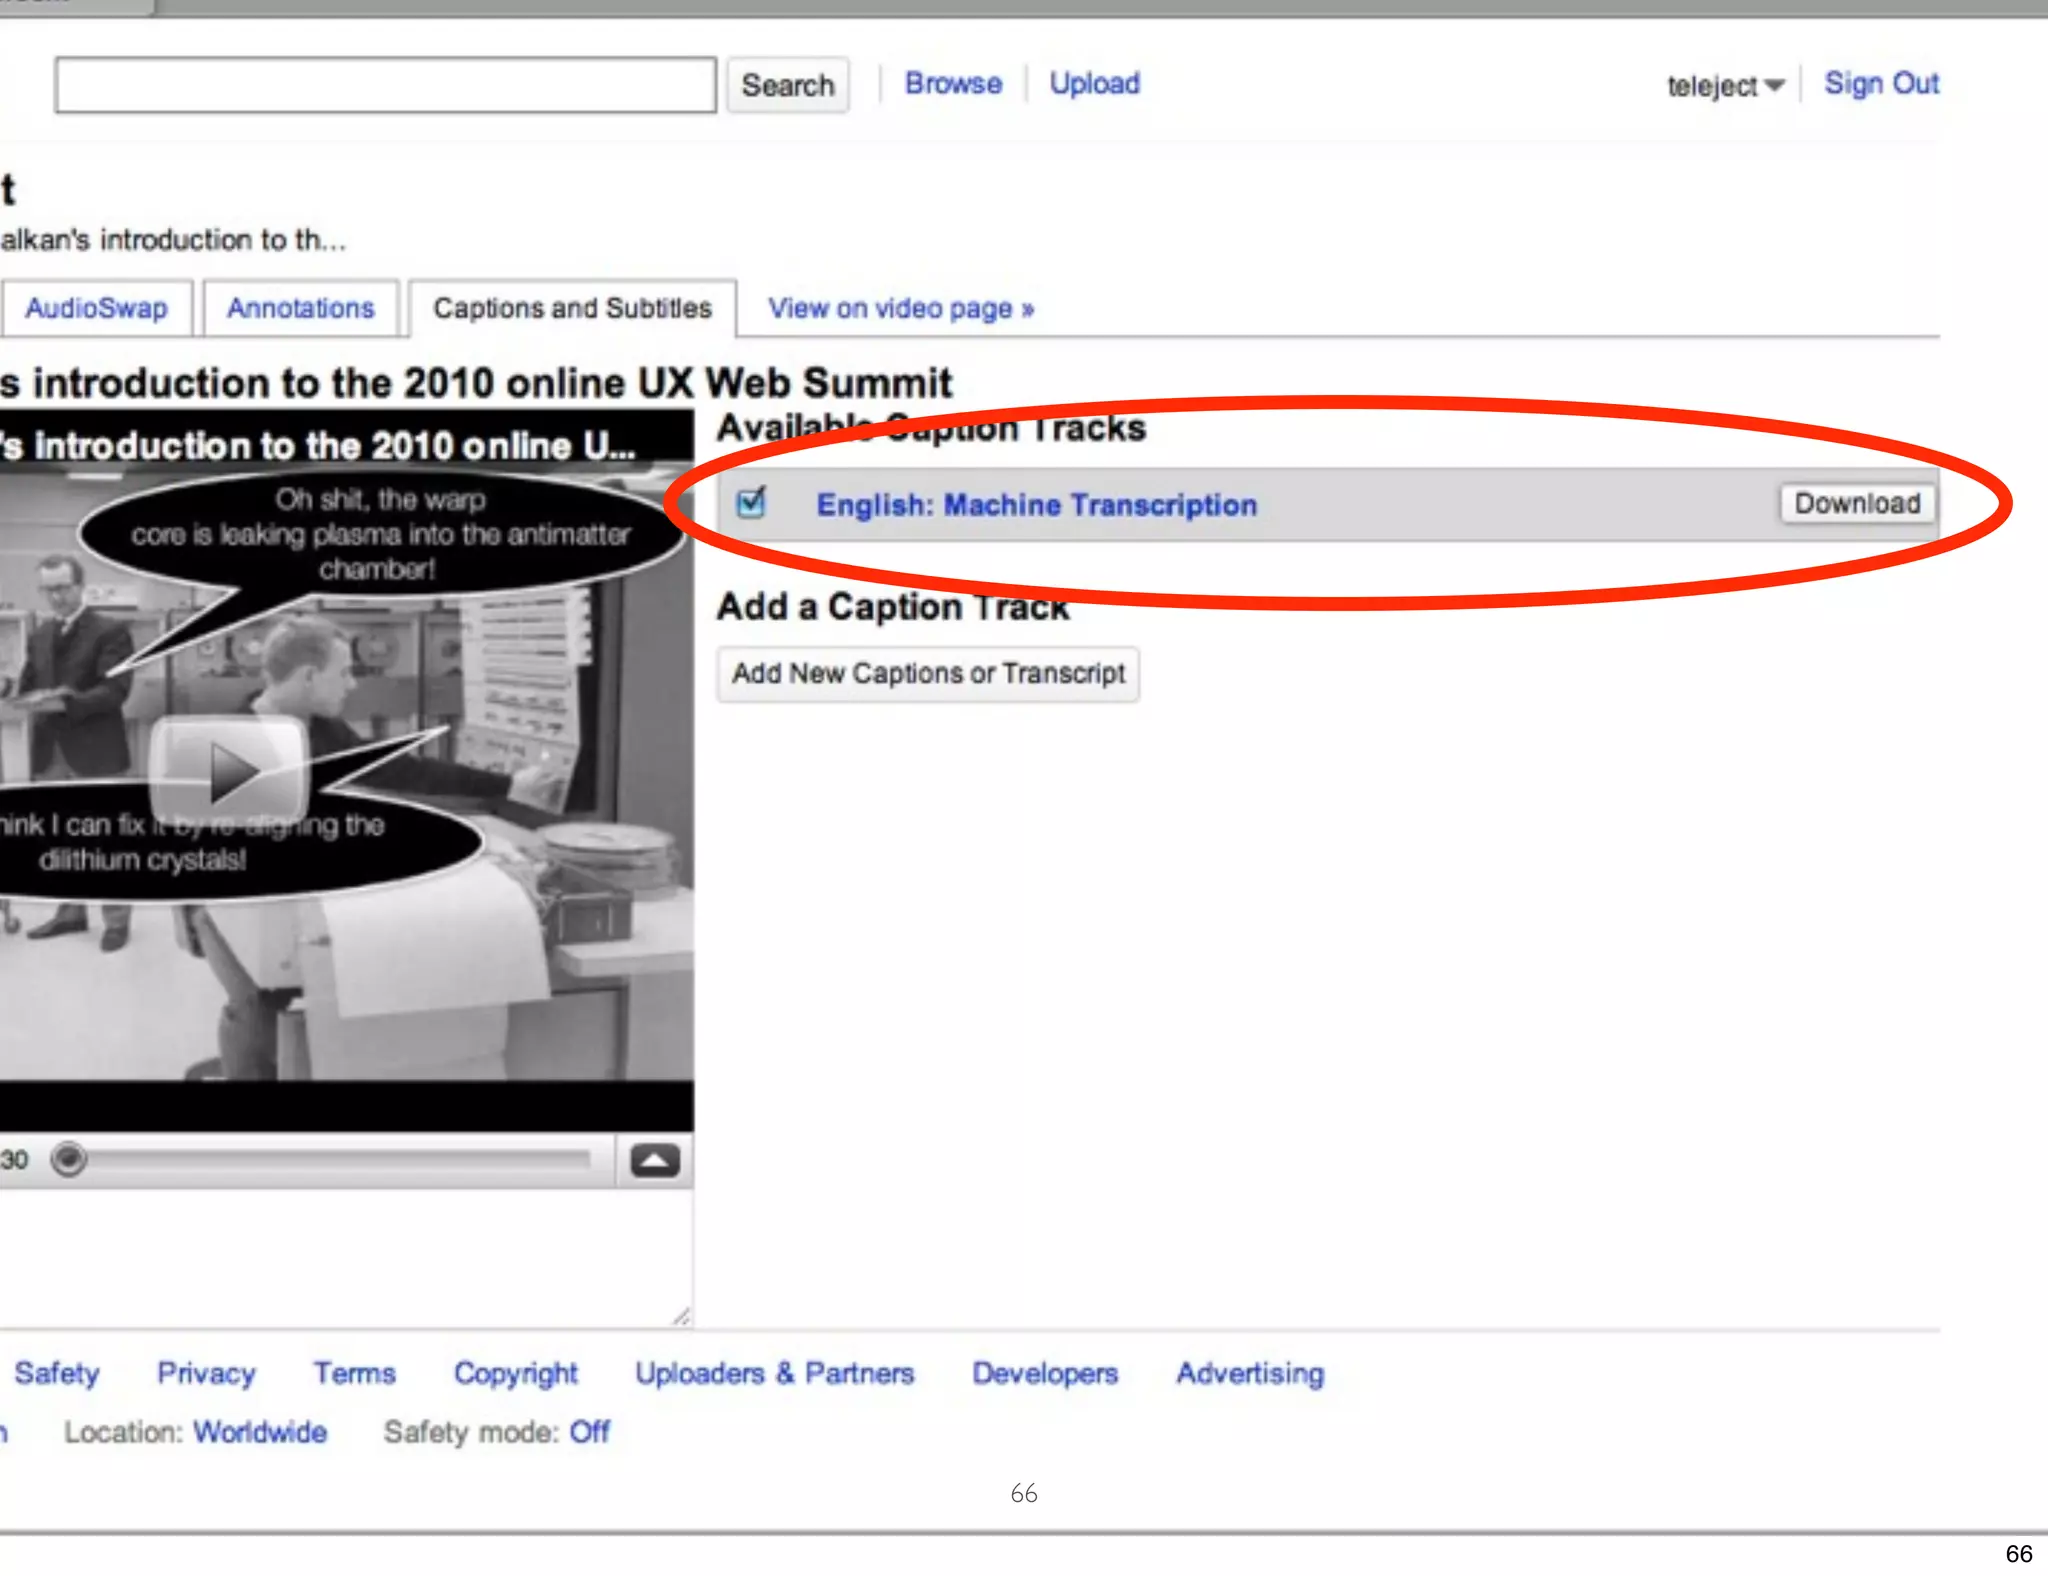Click the Sign Out link
2048x1576 pixels.
[1880, 83]
